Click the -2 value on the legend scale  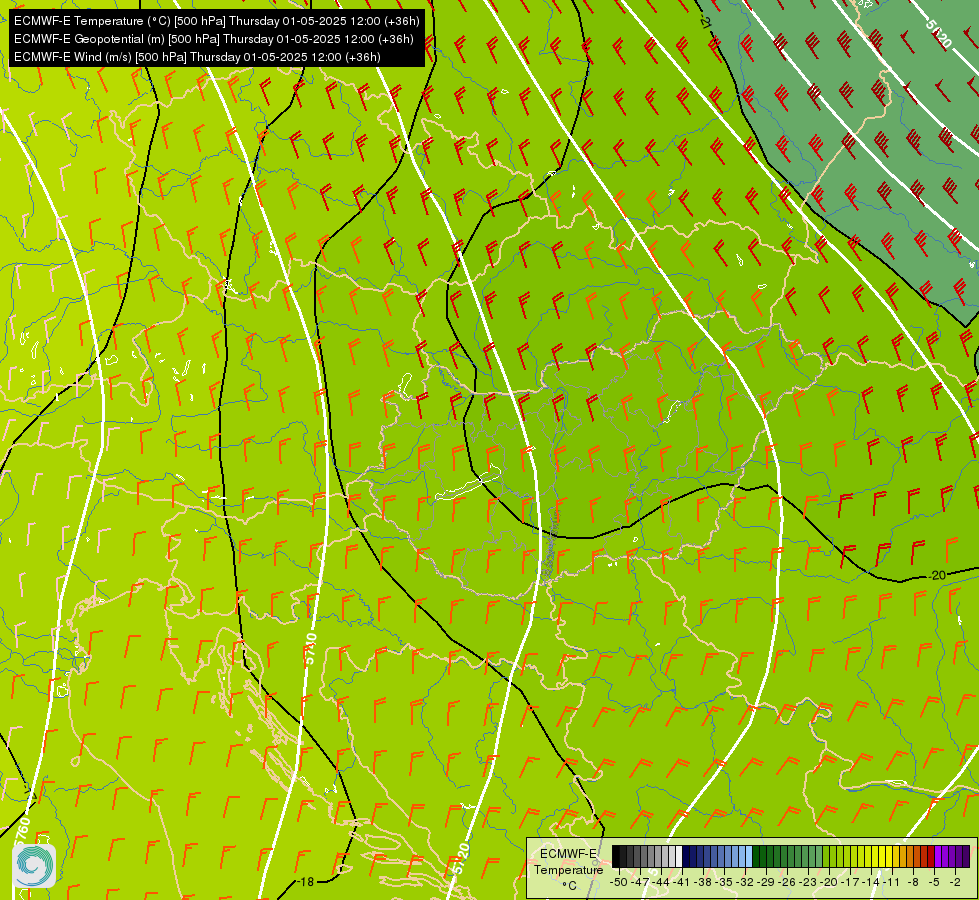(955, 882)
